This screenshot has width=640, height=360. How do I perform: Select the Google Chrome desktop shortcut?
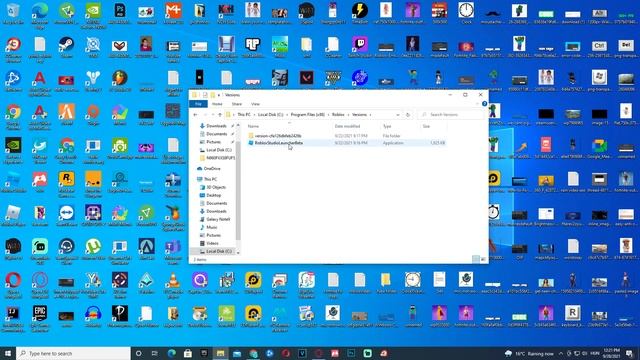(13, 116)
